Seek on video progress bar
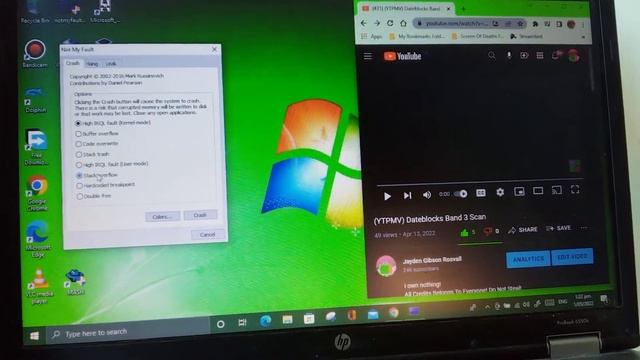Screen dimensions: 640x360 (480, 182)
